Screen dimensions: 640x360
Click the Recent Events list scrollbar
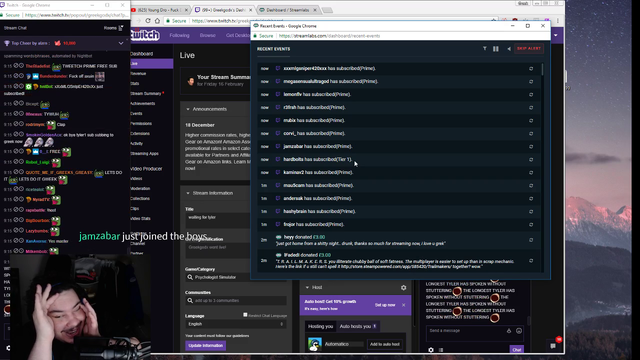pos(542,69)
